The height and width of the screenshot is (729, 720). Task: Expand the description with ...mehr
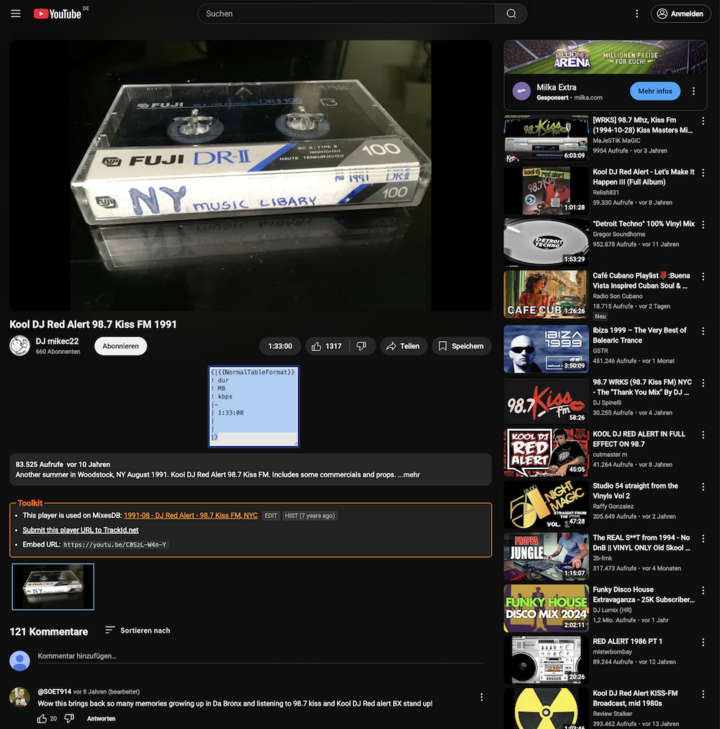point(409,475)
